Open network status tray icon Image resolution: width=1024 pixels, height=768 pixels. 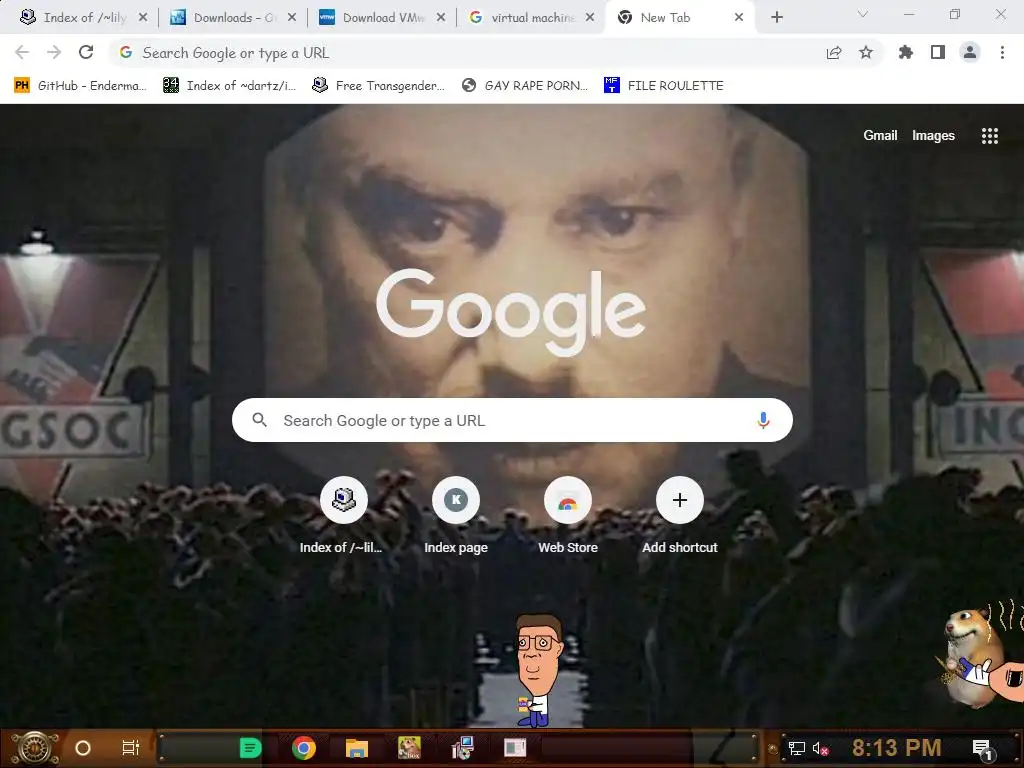796,748
